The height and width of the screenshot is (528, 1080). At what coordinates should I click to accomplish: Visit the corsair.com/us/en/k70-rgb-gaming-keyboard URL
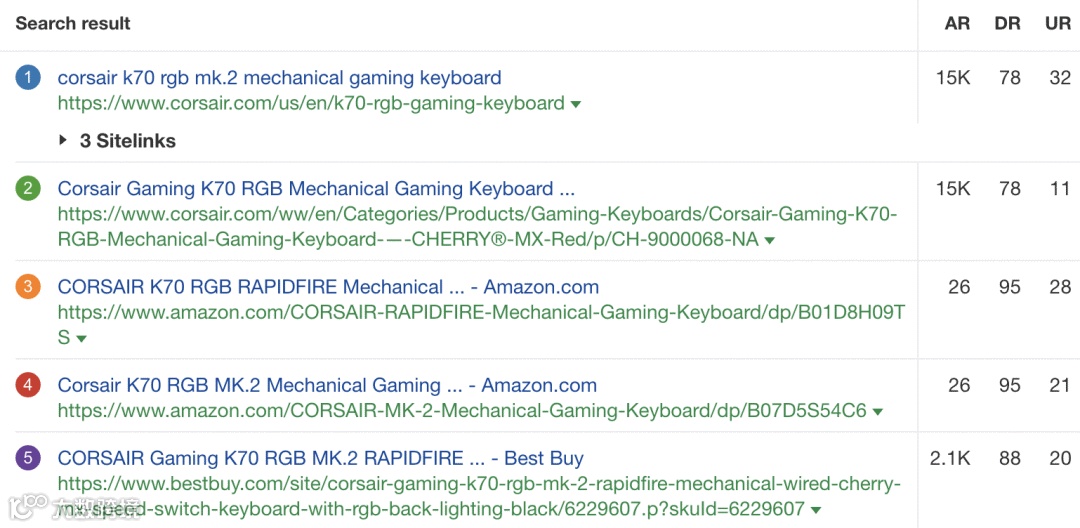point(311,104)
